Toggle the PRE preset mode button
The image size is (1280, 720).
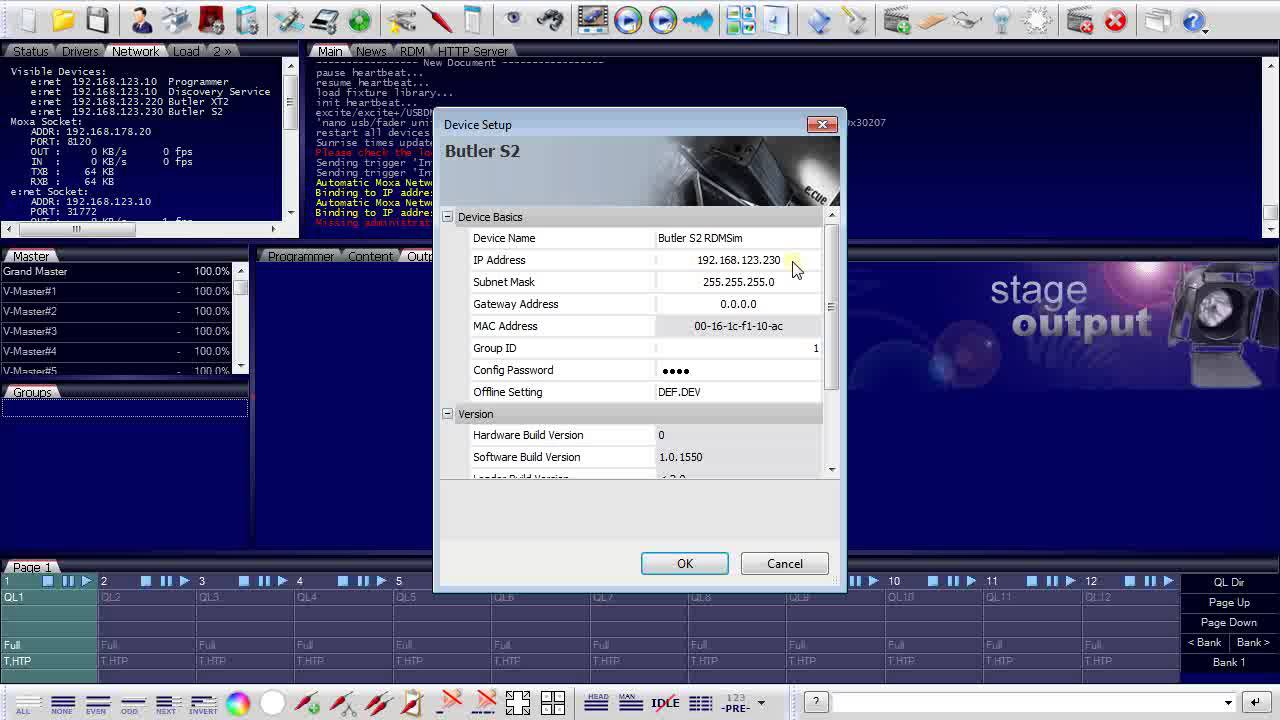(x=736, y=703)
